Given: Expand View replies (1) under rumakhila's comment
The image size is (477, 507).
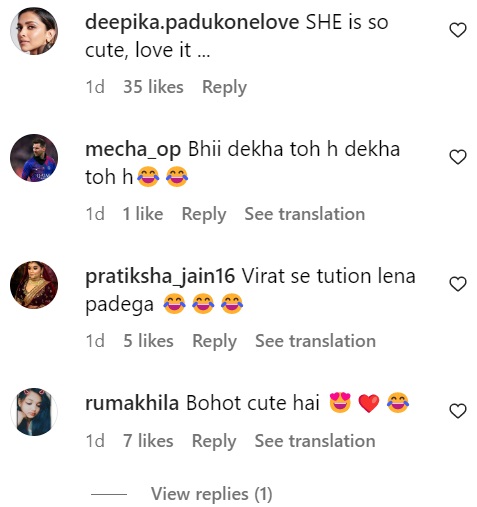Looking at the screenshot, I should (211, 494).
